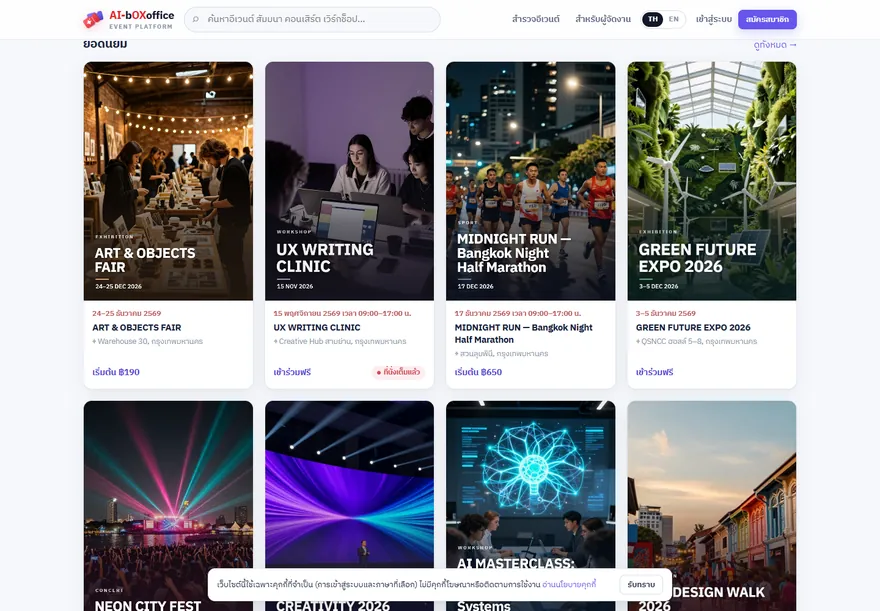Switch language to EN

[x=673, y=19]
